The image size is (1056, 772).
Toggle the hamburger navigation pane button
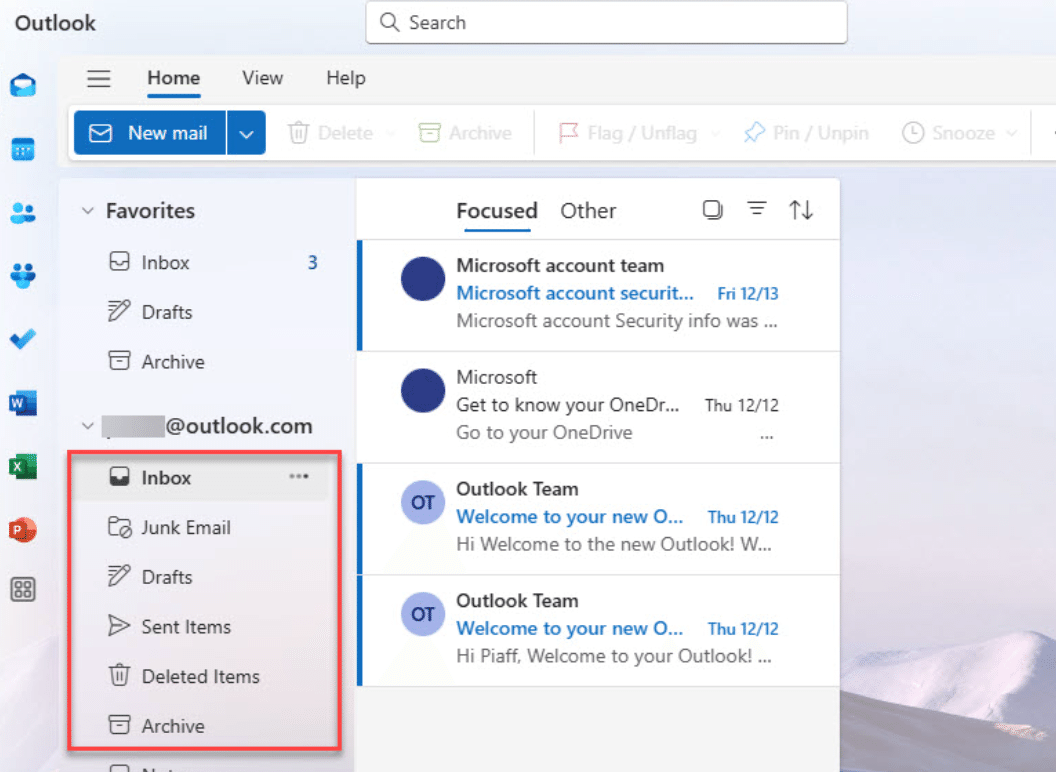[x=98, y=79]
